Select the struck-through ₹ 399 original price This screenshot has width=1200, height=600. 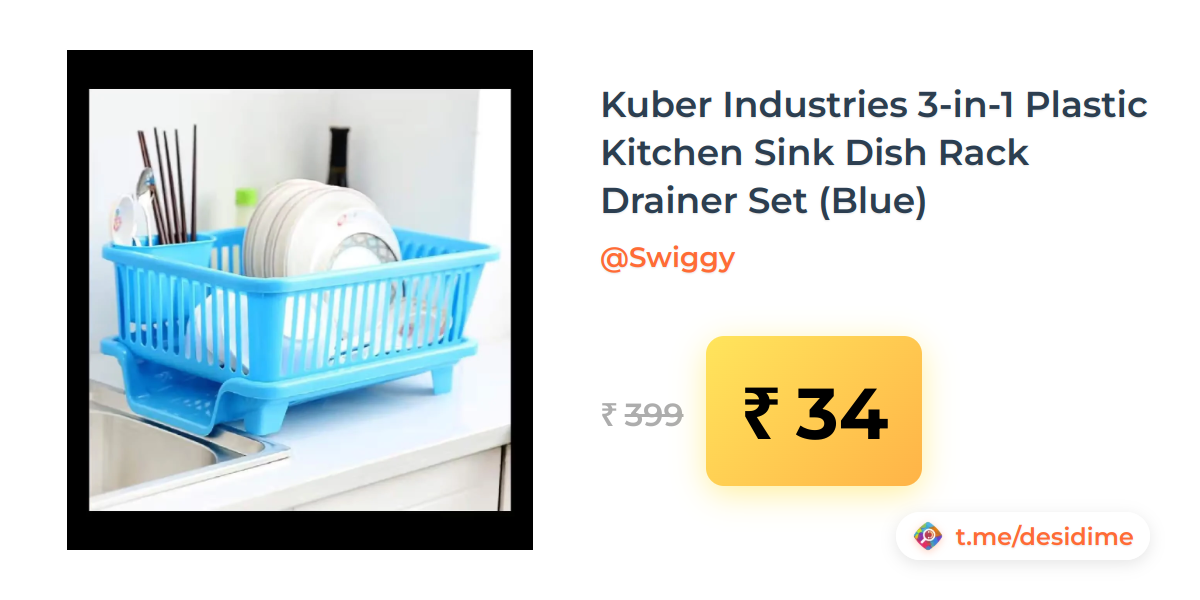click(x=642, y=413)
